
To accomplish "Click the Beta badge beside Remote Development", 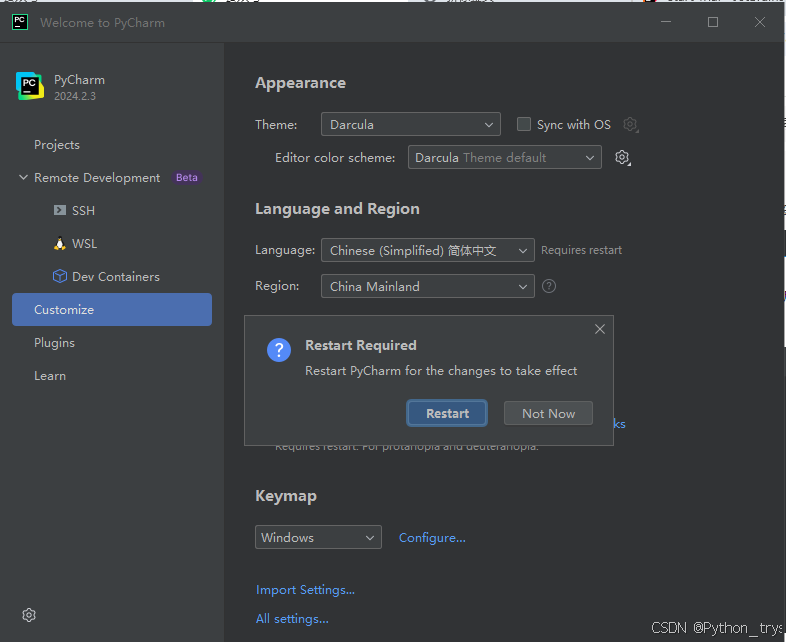I will (x=186, y=177).
